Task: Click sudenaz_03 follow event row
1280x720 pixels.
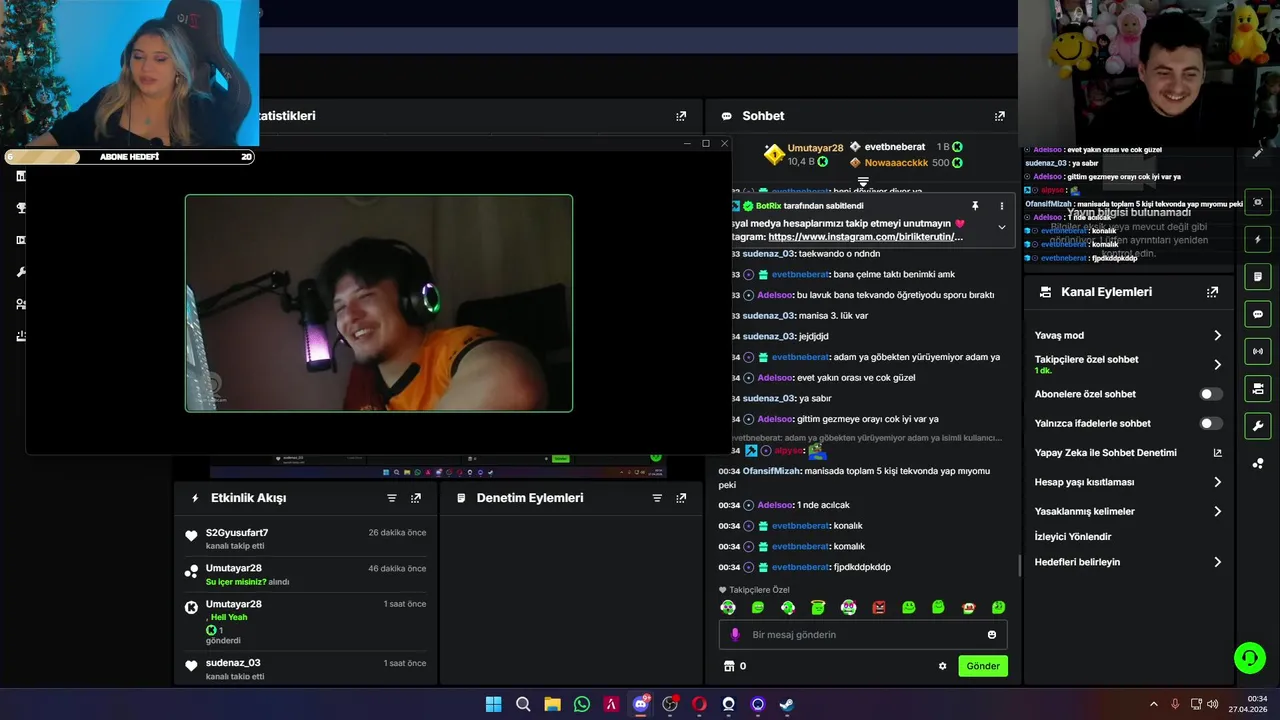Action: tap(306, 669)
